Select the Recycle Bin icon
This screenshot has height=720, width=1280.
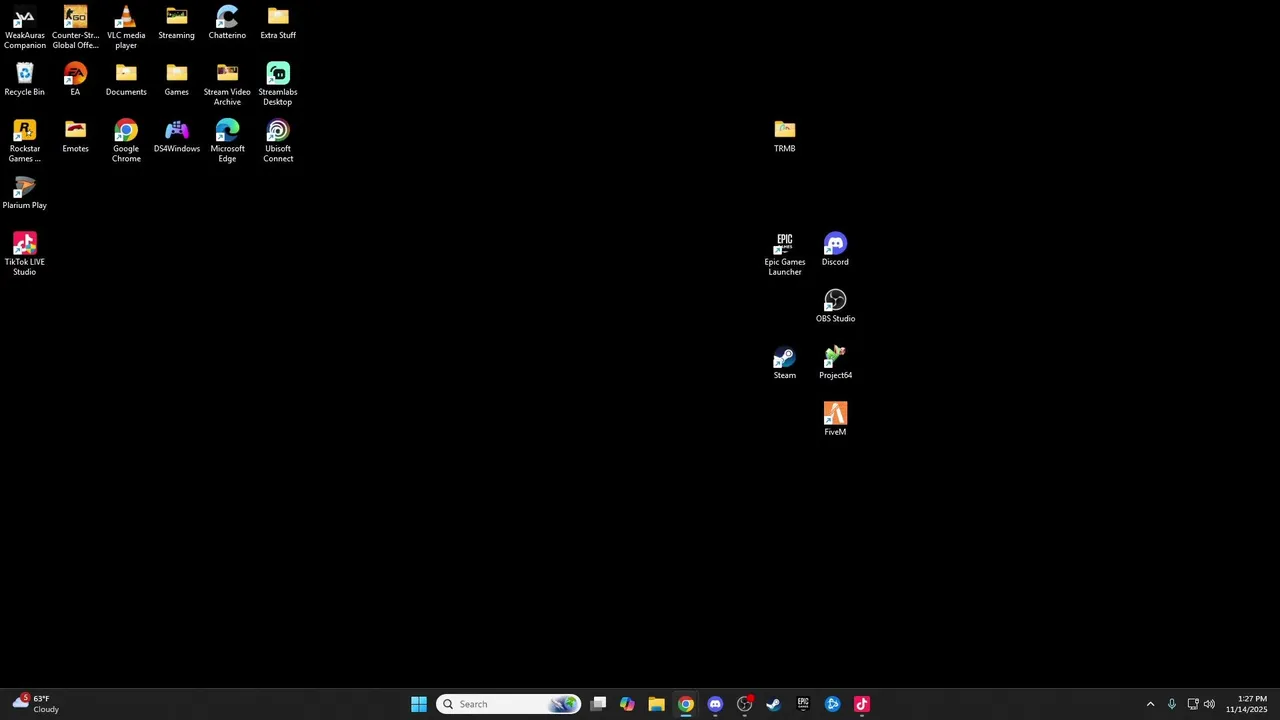[24, 80]
